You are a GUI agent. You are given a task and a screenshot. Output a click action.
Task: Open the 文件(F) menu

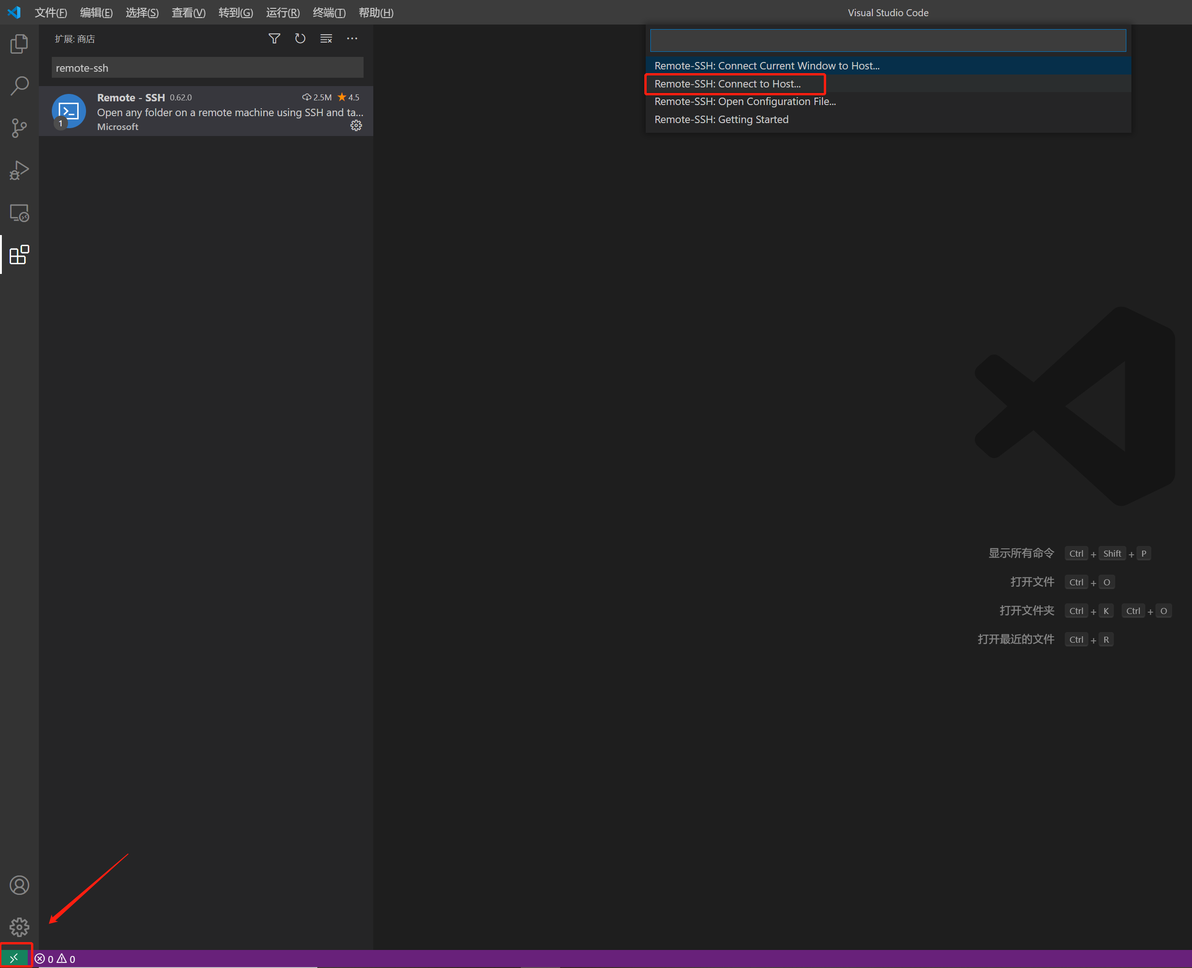[x=51, y=13]
